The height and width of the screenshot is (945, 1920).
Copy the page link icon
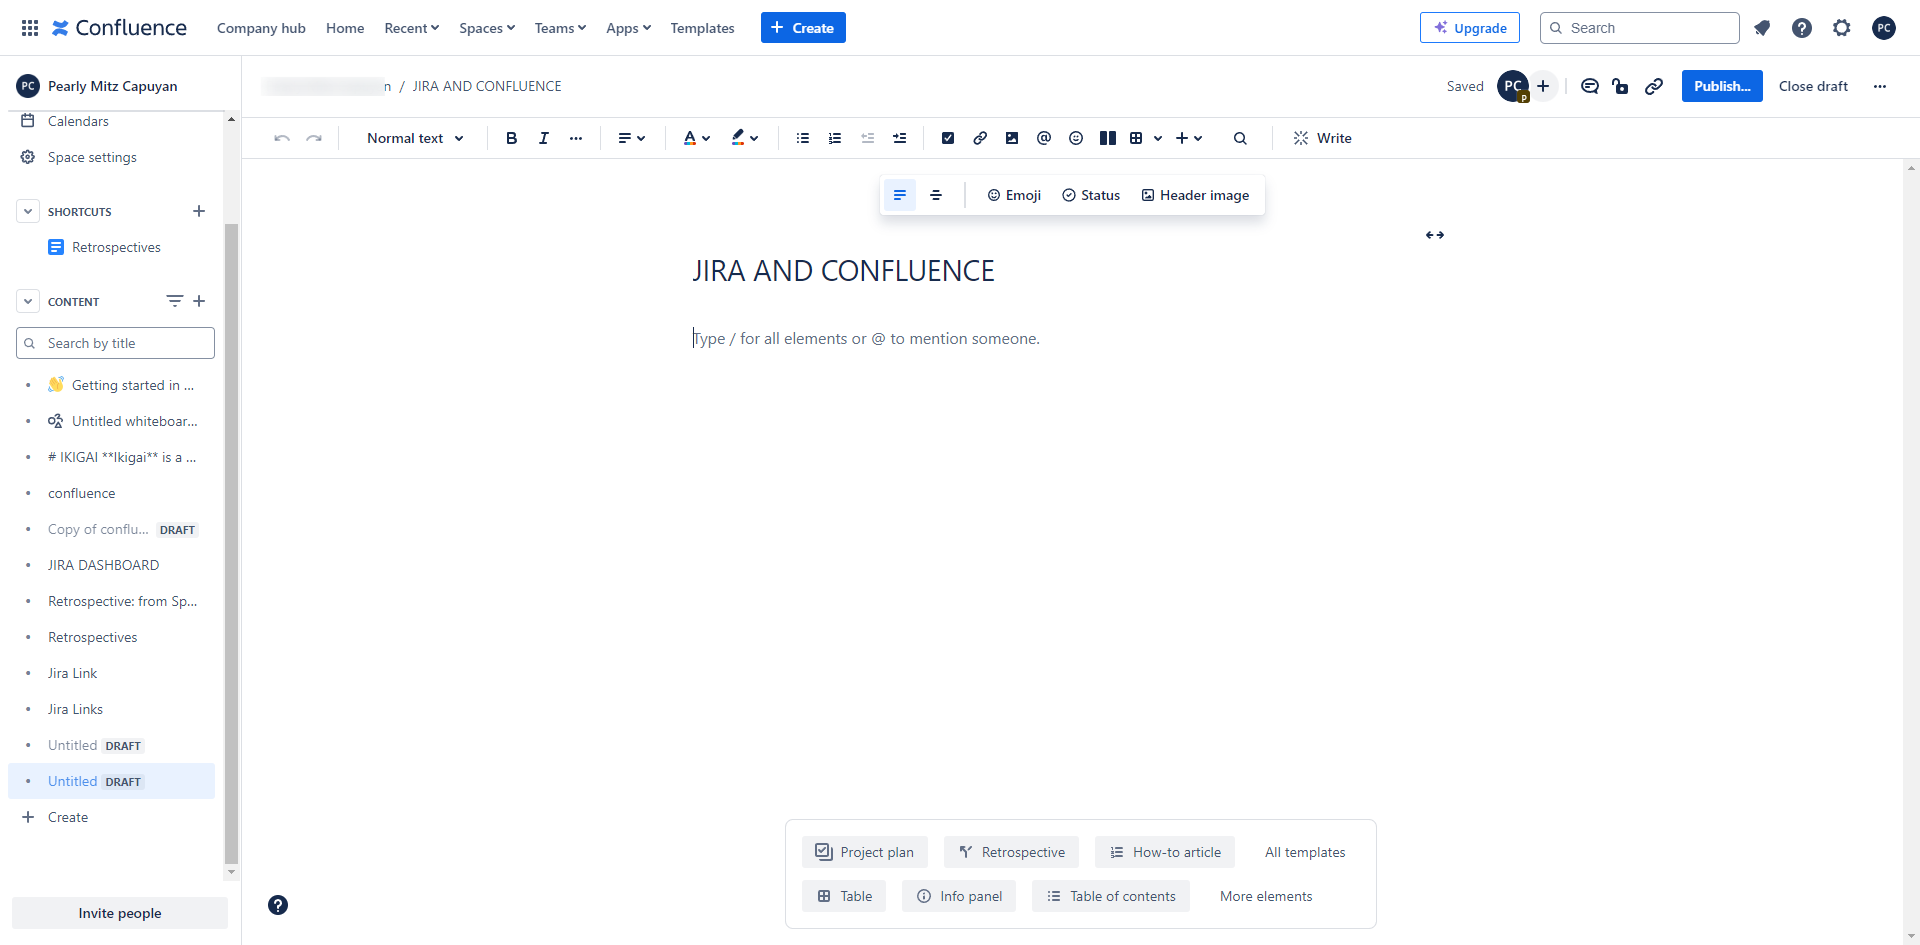(x=1654, y=86)
